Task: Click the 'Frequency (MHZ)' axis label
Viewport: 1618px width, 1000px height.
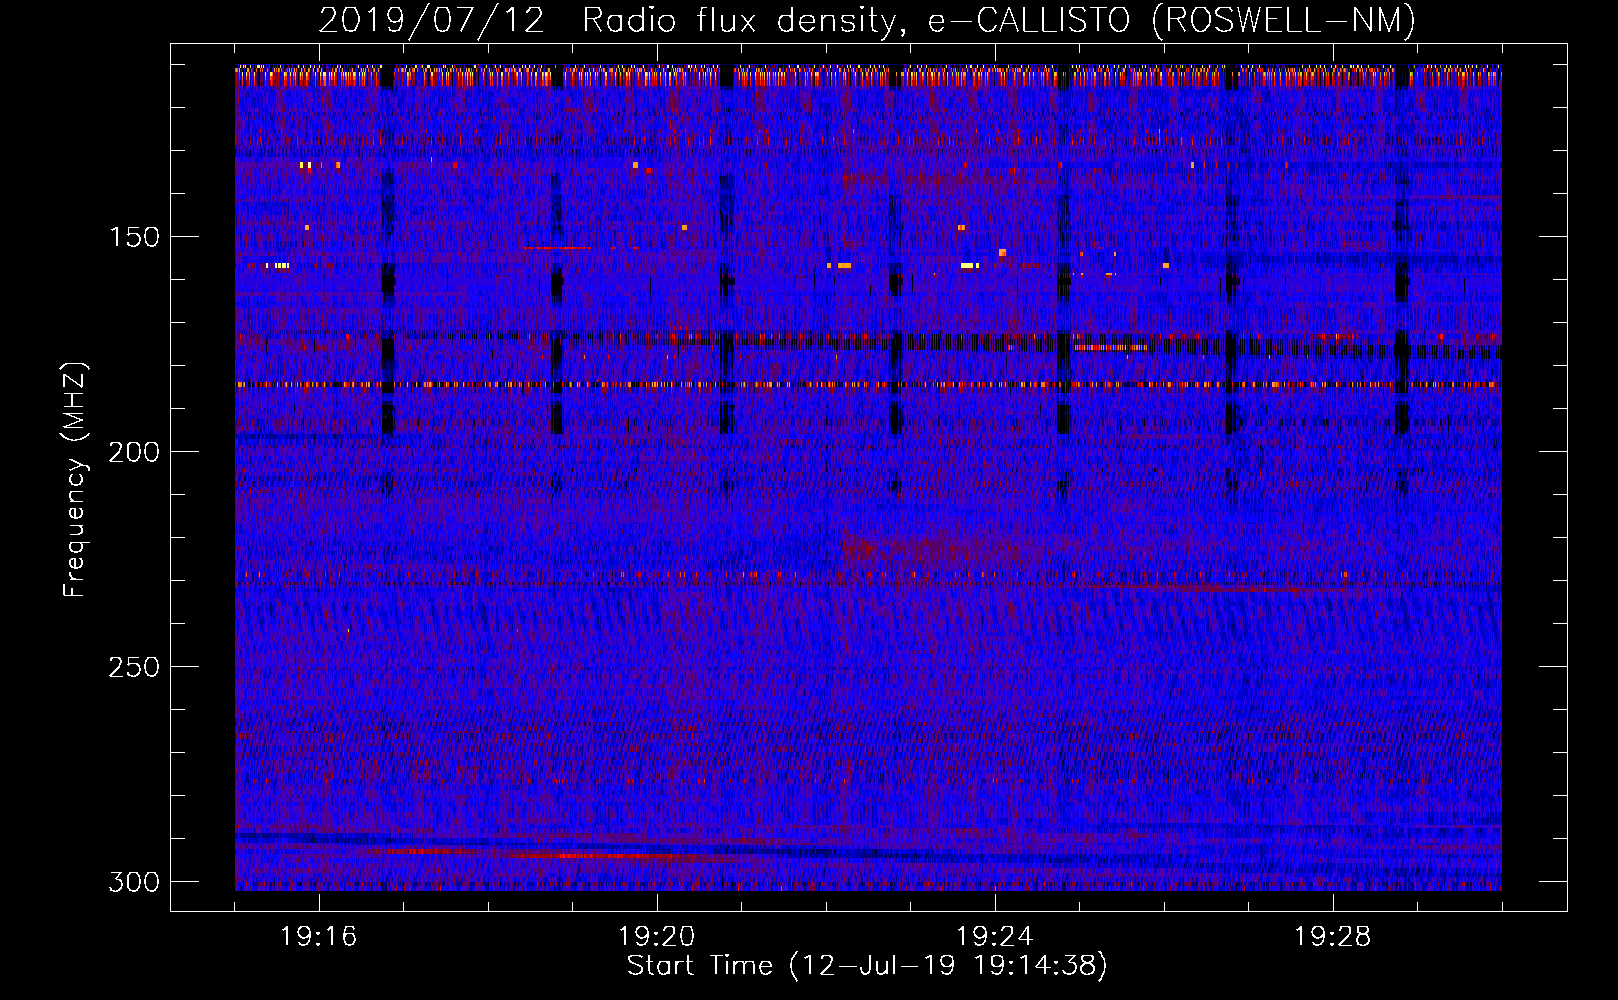Action: coord(75,479)
